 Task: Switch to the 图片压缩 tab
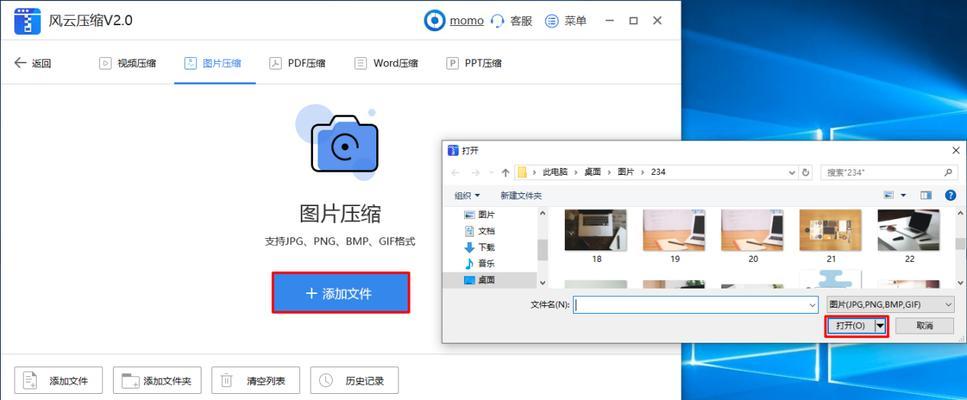click(x=213, y=63)
